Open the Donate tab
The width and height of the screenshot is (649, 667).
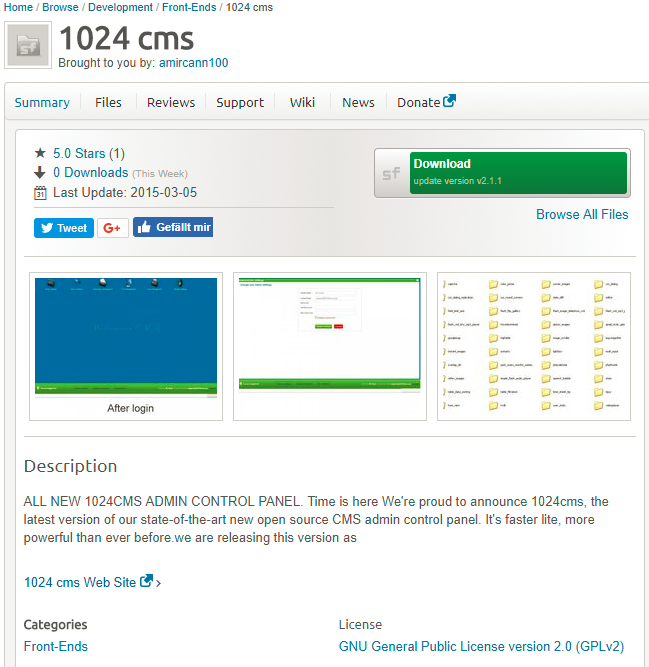tap(426, 102)
